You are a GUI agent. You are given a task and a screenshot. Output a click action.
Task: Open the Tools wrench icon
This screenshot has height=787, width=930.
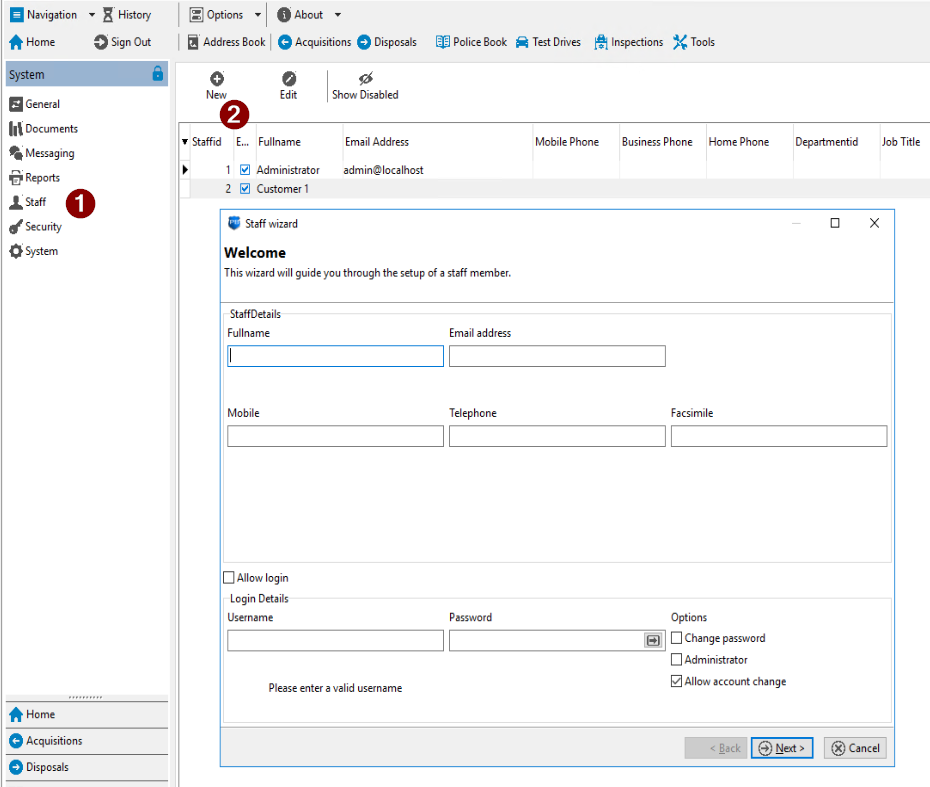click(x=680, y=42)
